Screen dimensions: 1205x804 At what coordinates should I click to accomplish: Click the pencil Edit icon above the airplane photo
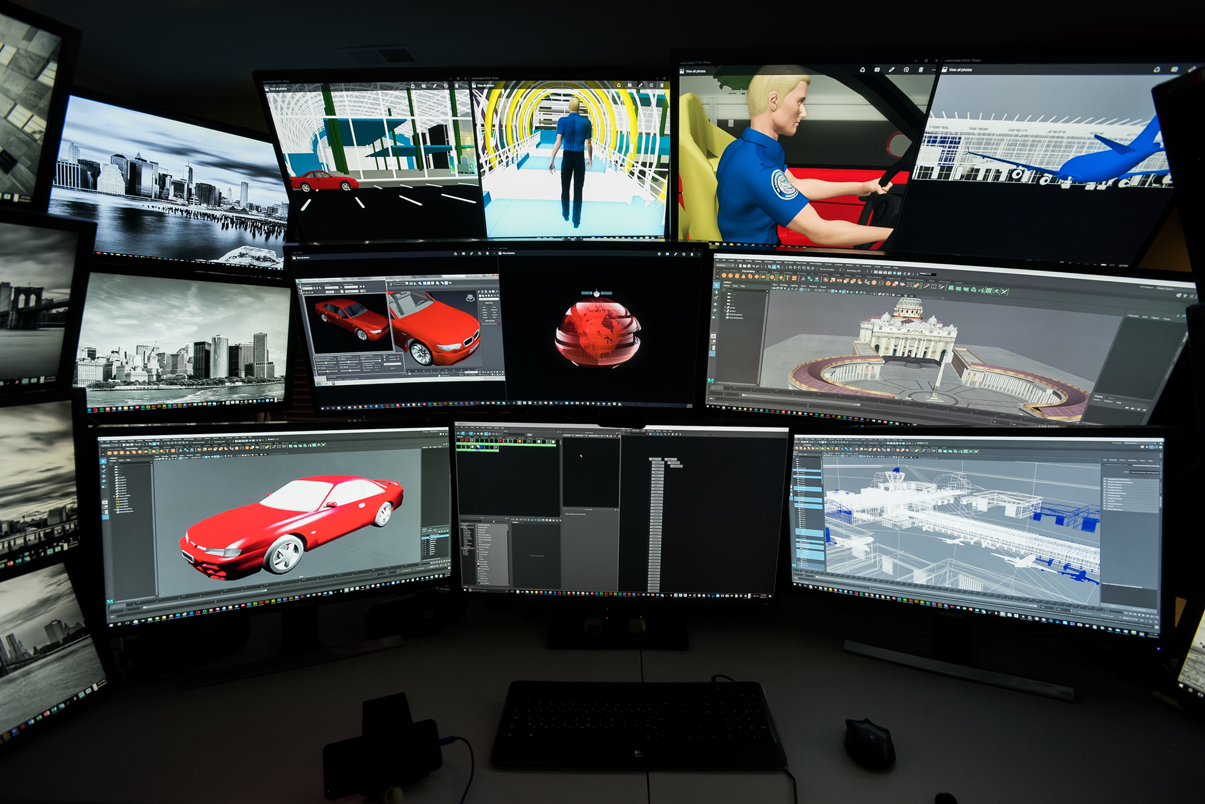[x=1192, y=69]
